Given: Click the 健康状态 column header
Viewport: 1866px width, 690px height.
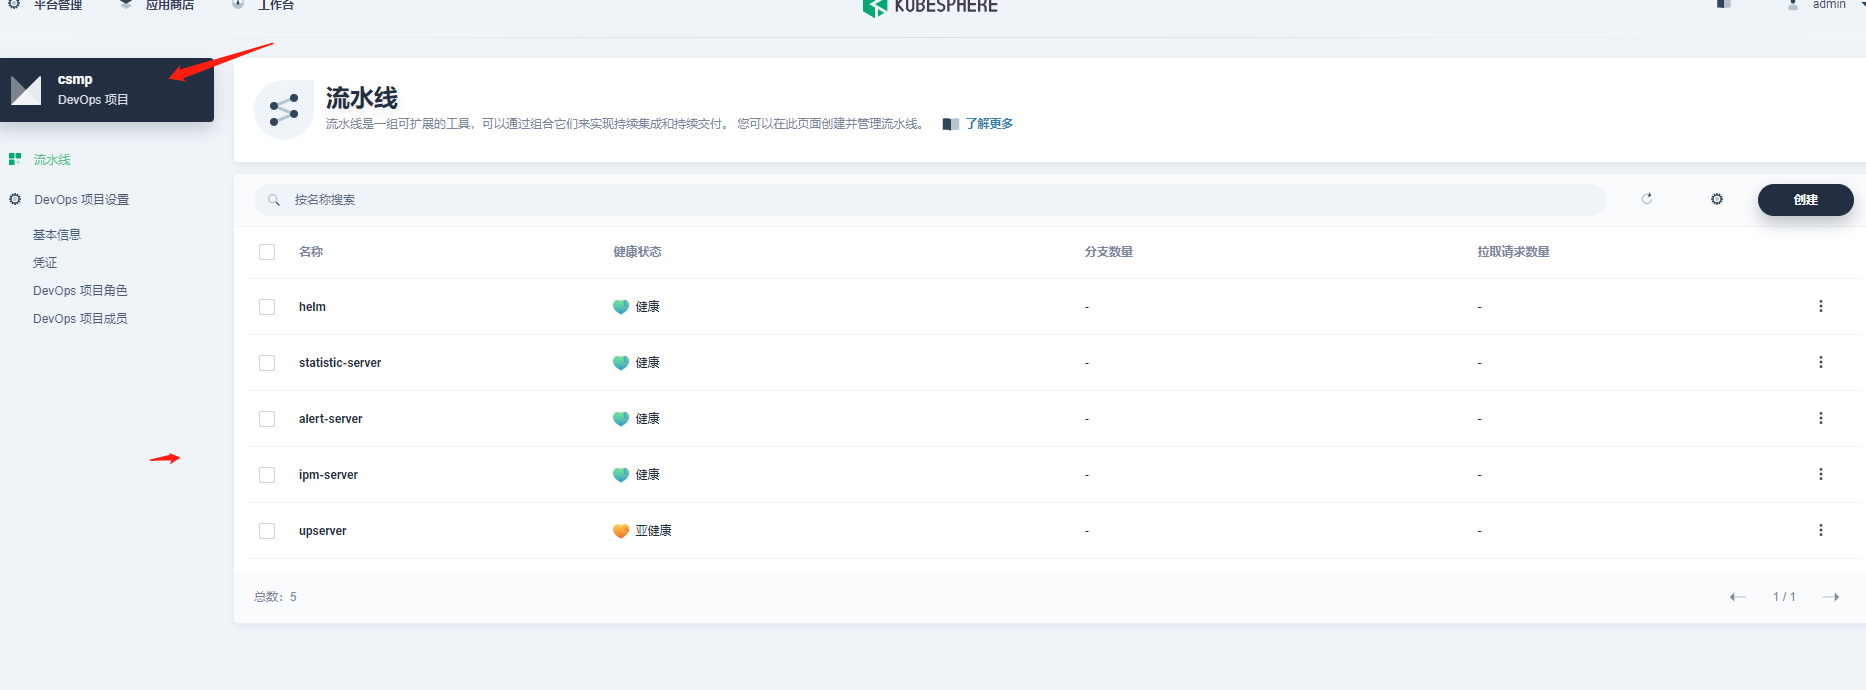Looking at the screenshot, I should [637, 252].
